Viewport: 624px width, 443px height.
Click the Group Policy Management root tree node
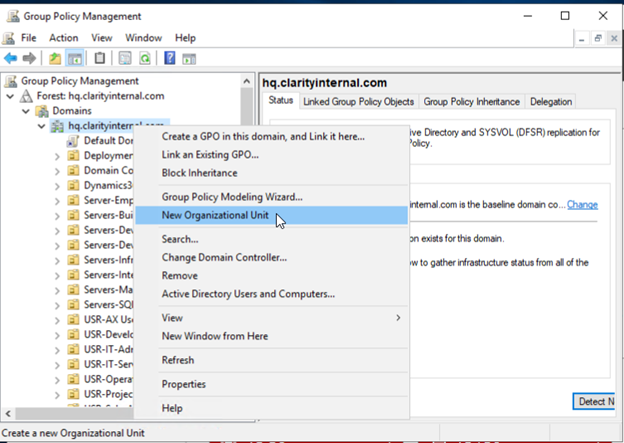point(80,81)
